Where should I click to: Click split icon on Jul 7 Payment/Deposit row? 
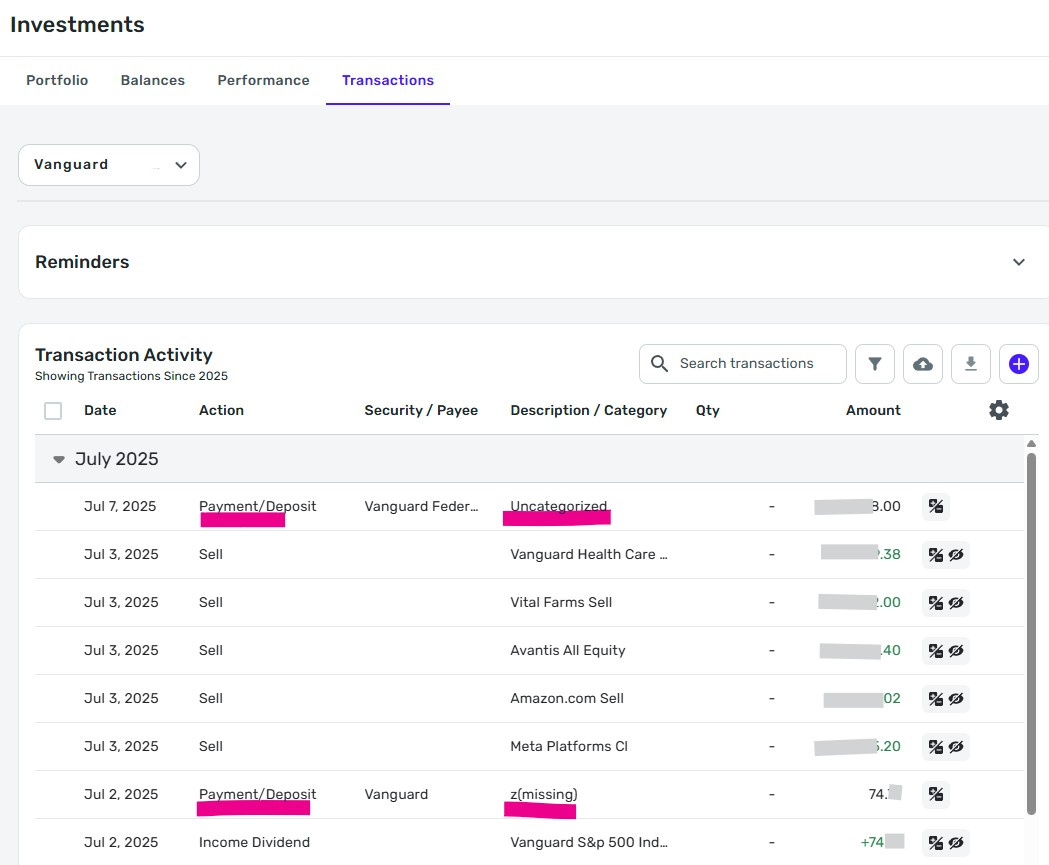(x=935, y=506)
